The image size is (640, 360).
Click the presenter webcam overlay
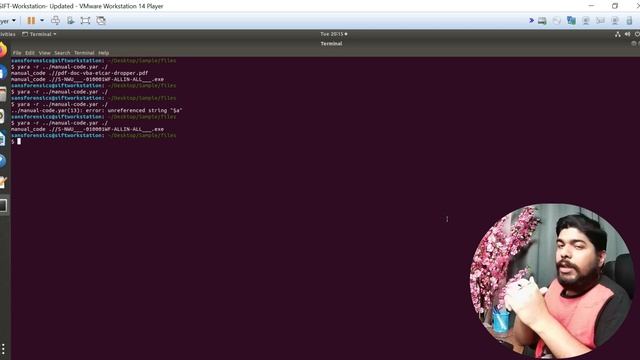coord(551,281)
